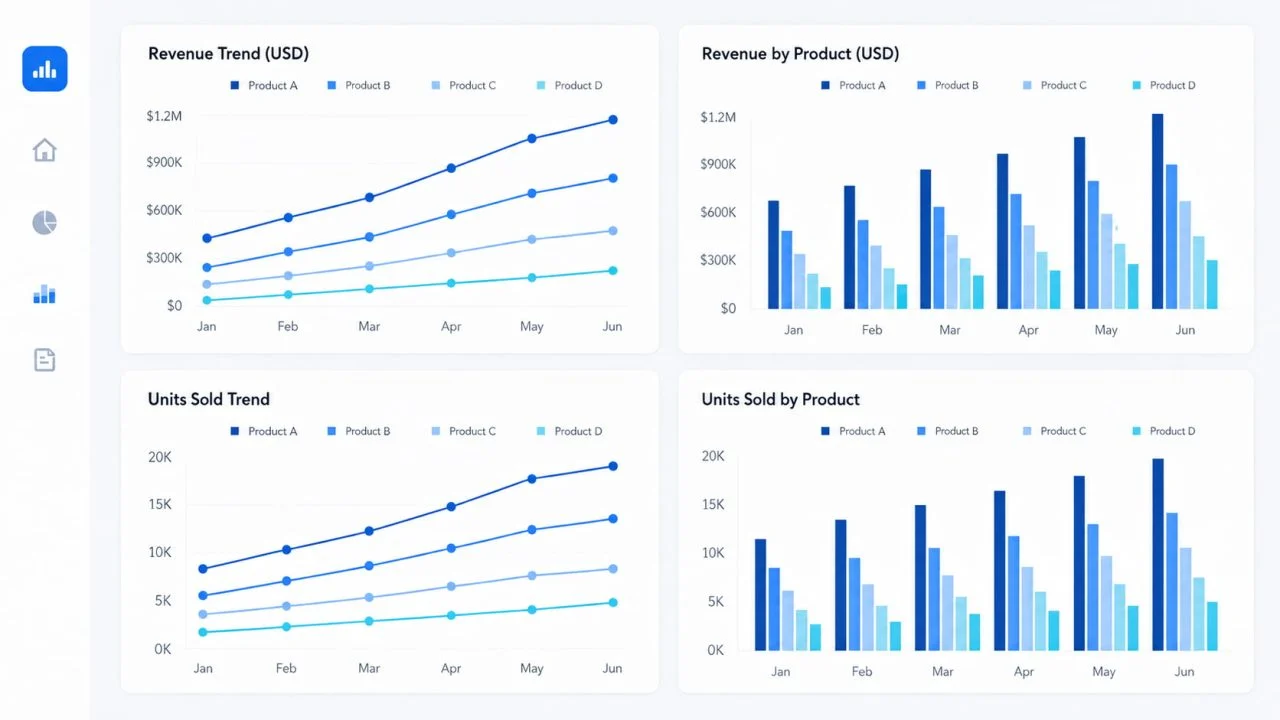
Task: Select Product A's Jun bar in Units Sold by Product
Action: point(1158,555)
